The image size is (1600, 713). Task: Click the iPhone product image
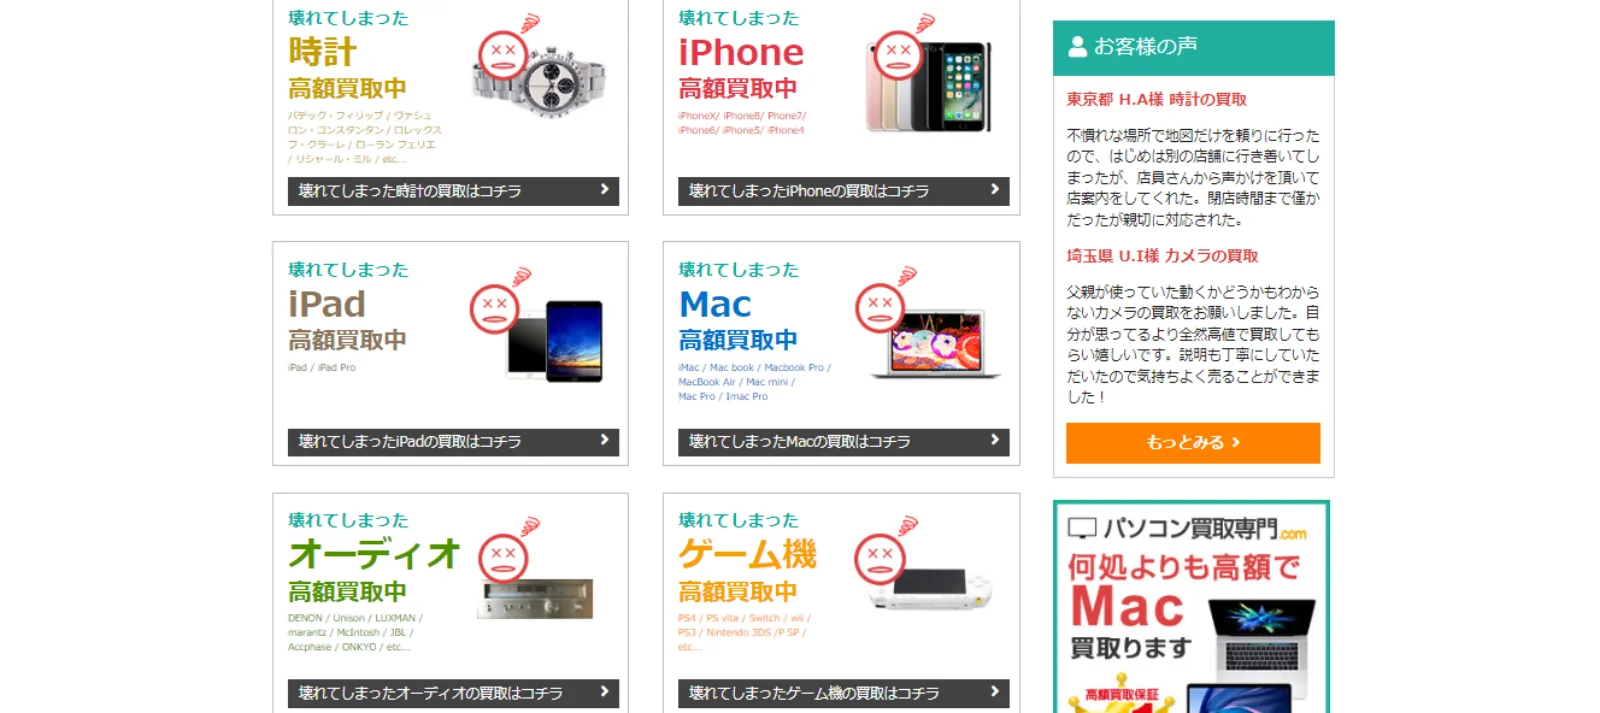tap(928, 86)
